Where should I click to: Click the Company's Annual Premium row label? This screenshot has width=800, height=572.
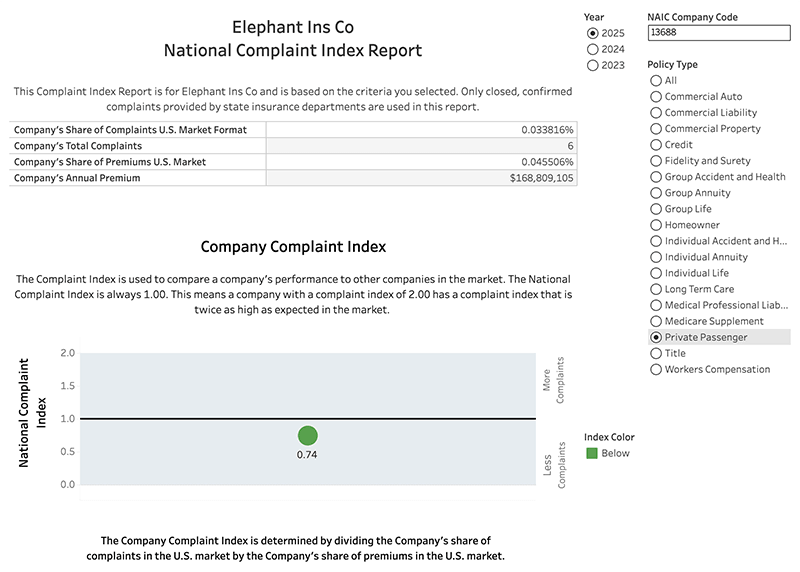click(77, 178)
